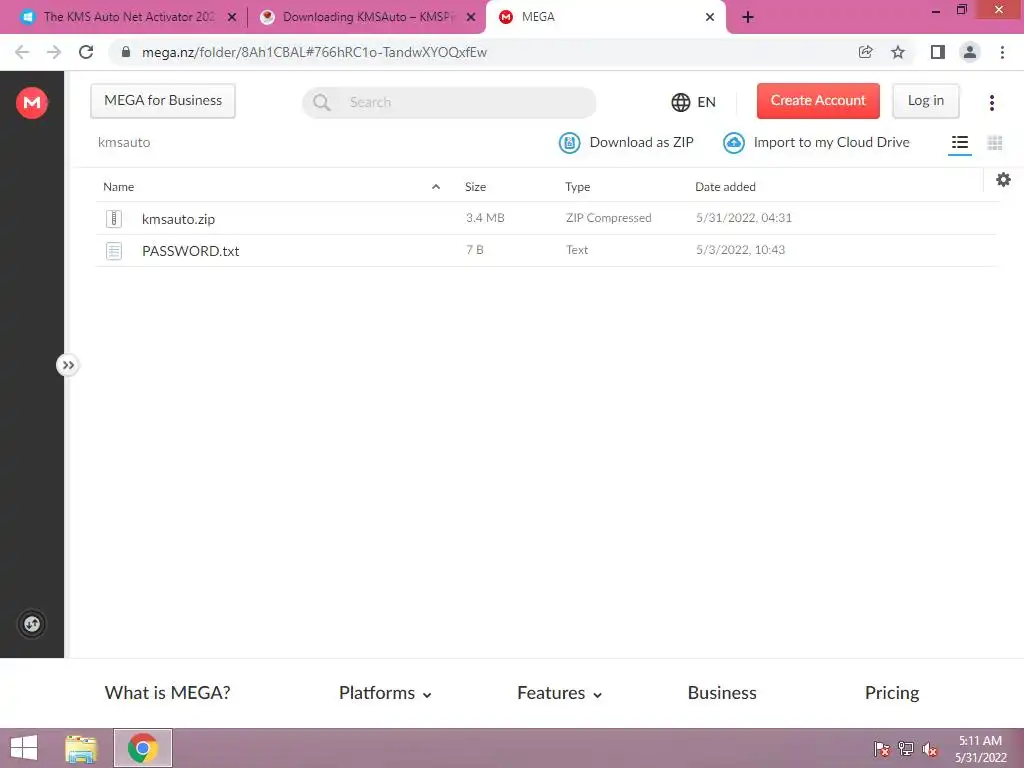Click the Action Center flag tray icon

[881, 749]
